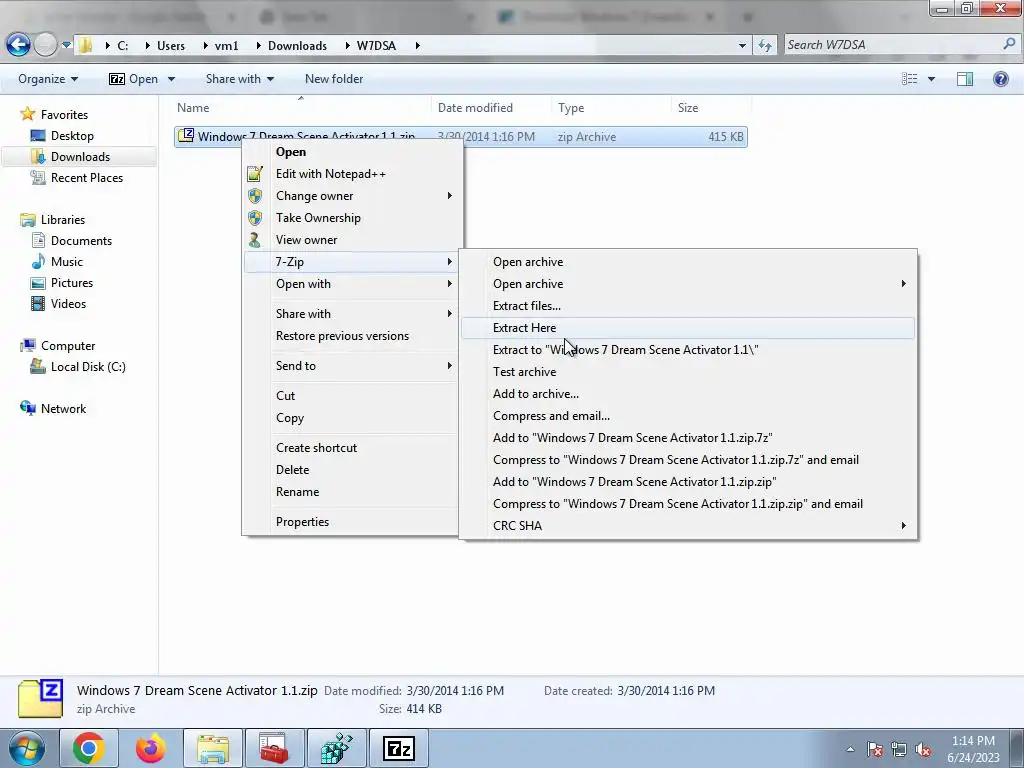
Task: Click New folder in toolbar
Action: point(334,79)
